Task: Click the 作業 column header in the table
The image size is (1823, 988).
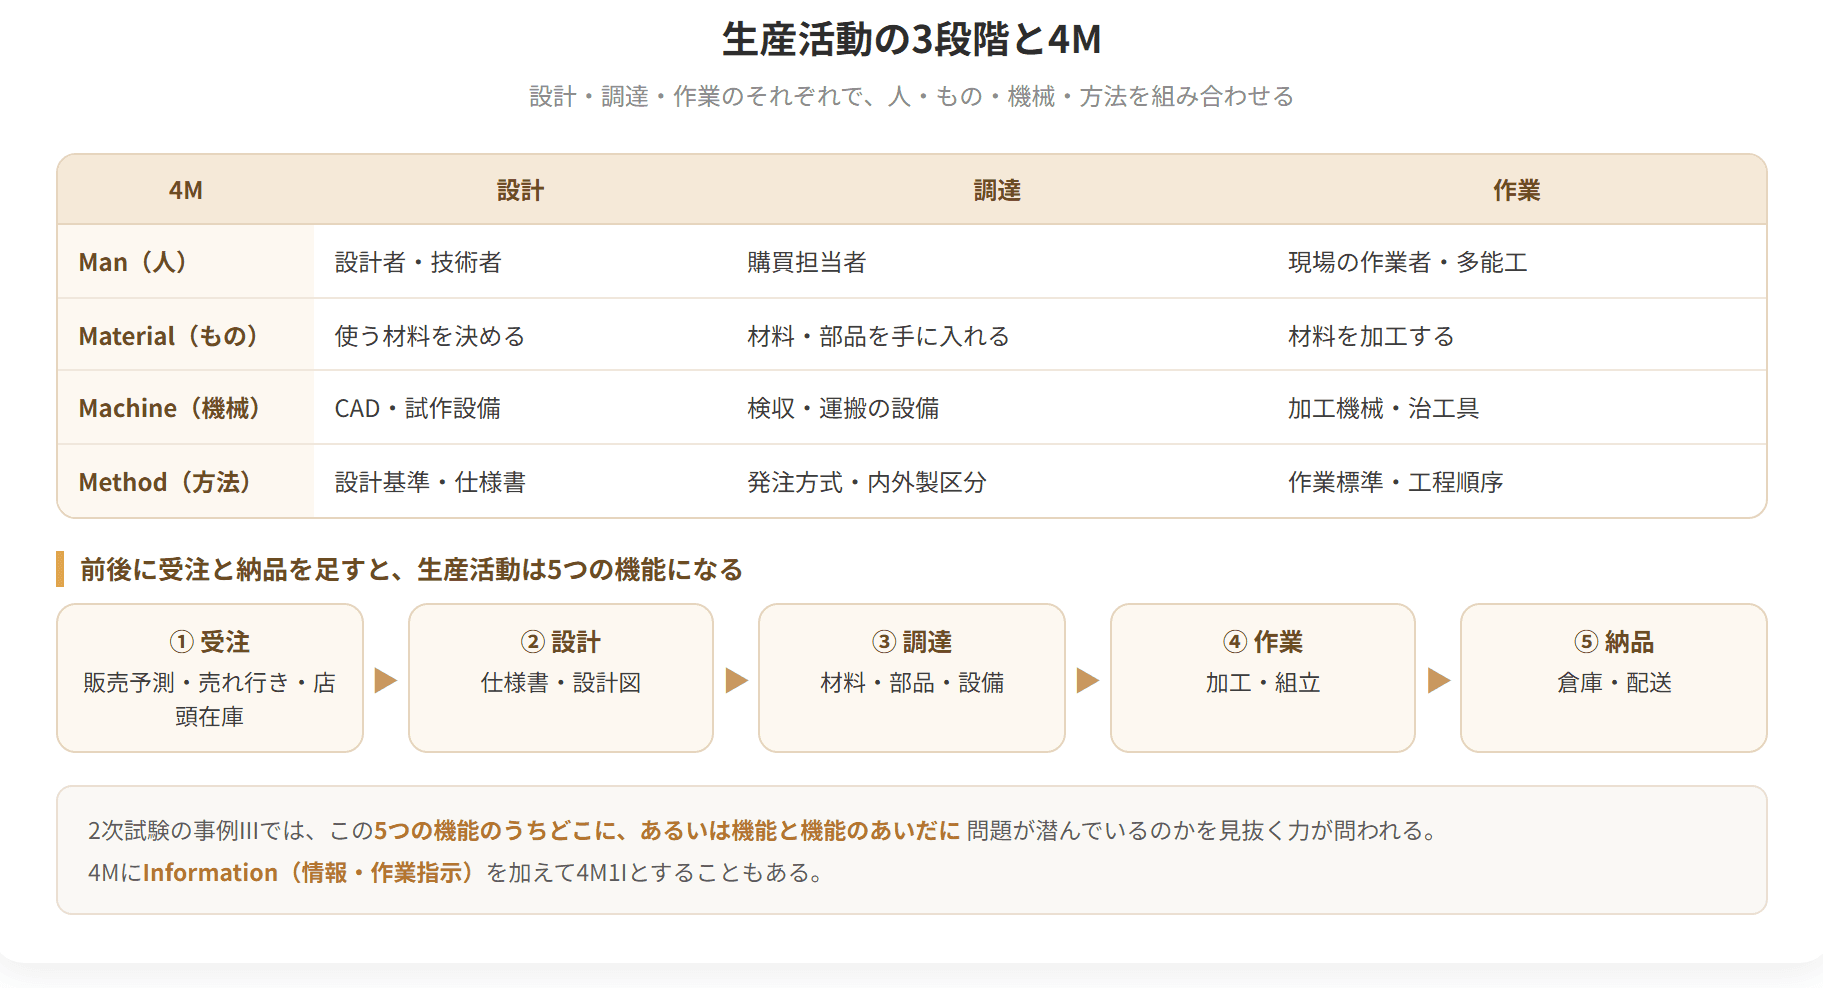Action: coord(1516,190)
